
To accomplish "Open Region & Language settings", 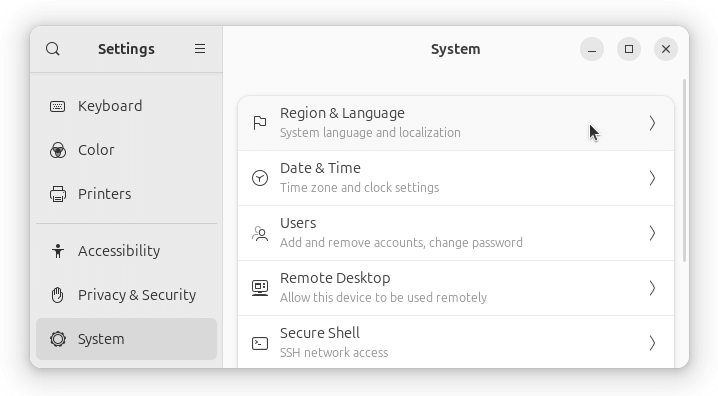I will click(456, 123).
